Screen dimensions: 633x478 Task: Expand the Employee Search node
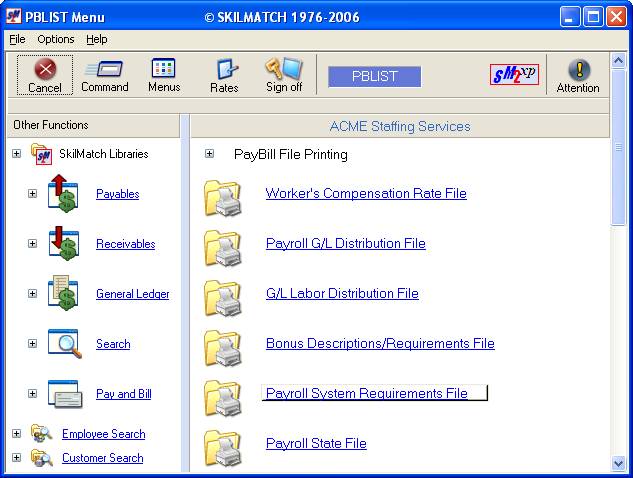click(16, 434)
